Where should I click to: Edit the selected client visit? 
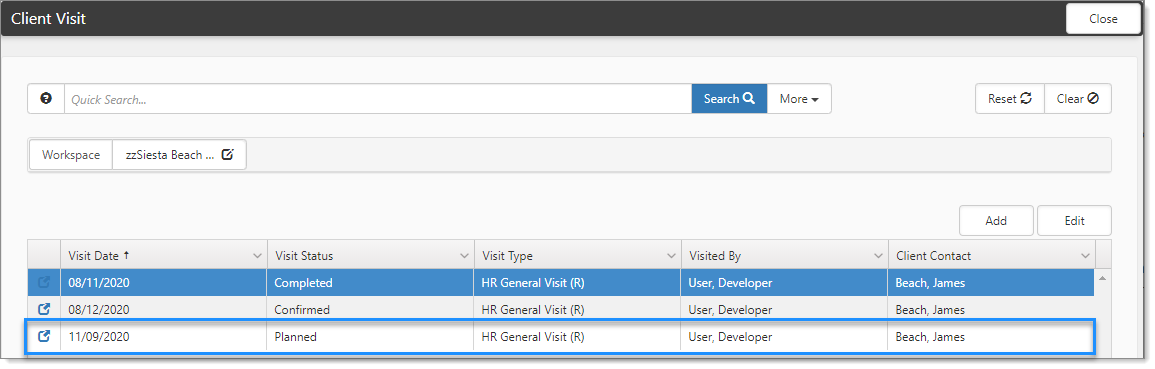(1075, 220)
